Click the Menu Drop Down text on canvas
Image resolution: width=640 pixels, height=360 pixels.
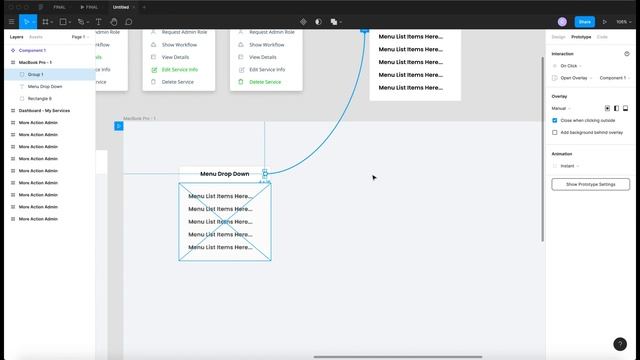(224, 174)
